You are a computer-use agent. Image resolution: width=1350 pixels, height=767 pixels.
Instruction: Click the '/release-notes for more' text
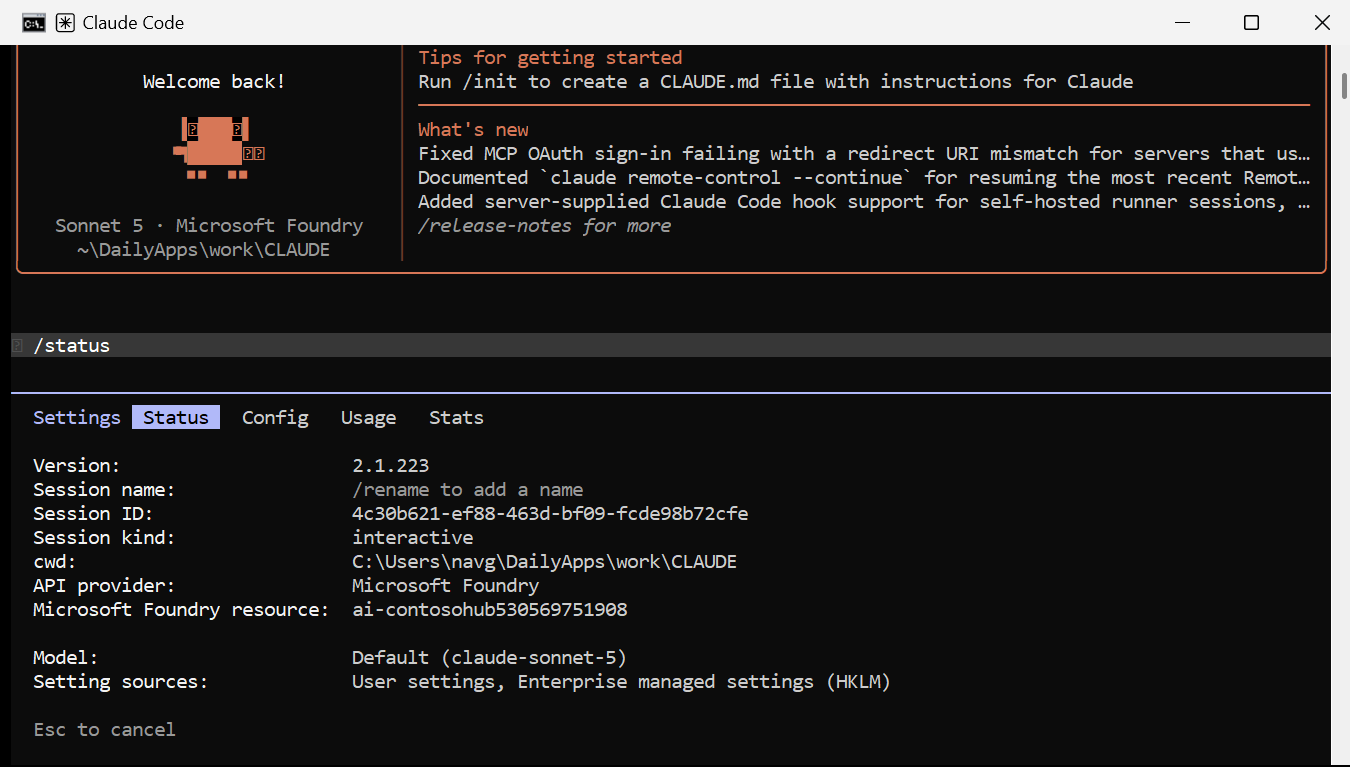click(x=544, y=226)
